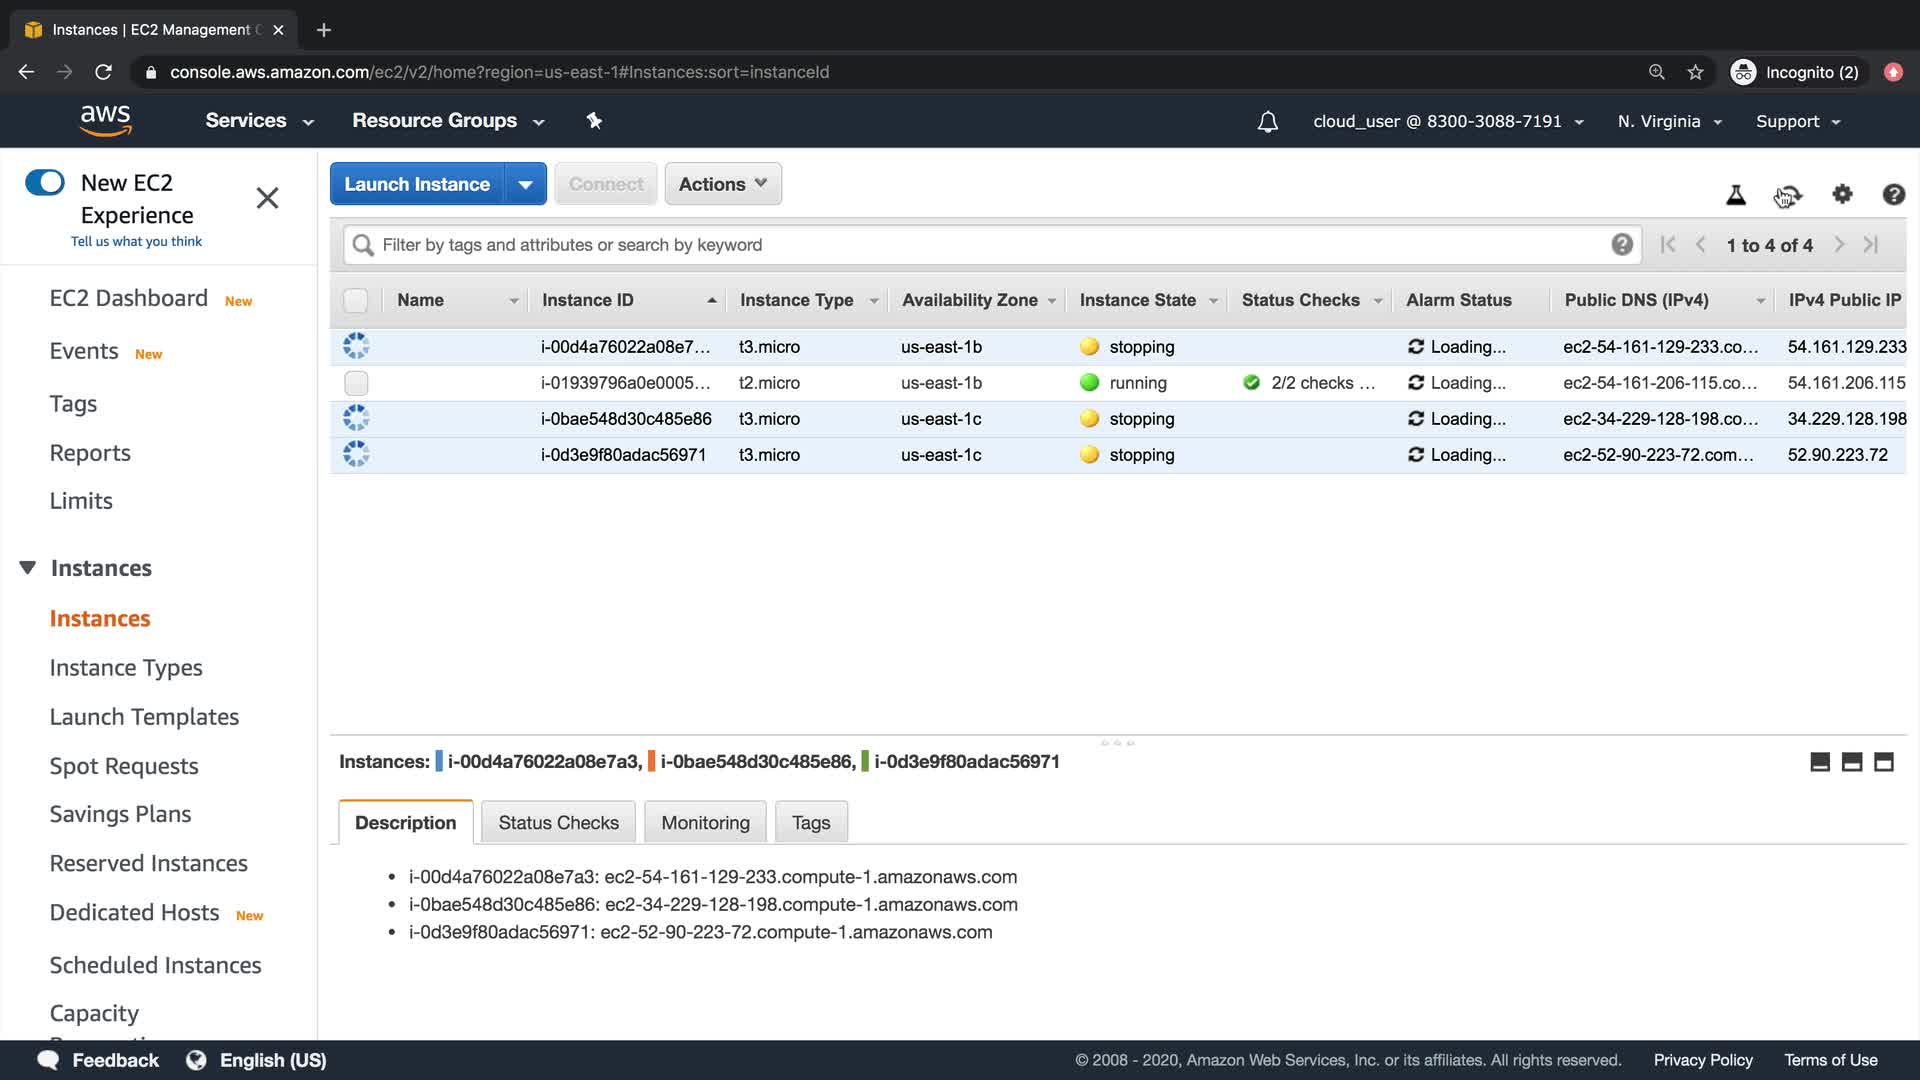Screen dimensions: 1920x1080
Task: Open the Monitoring tab
Action: click(x=705, y=822)
